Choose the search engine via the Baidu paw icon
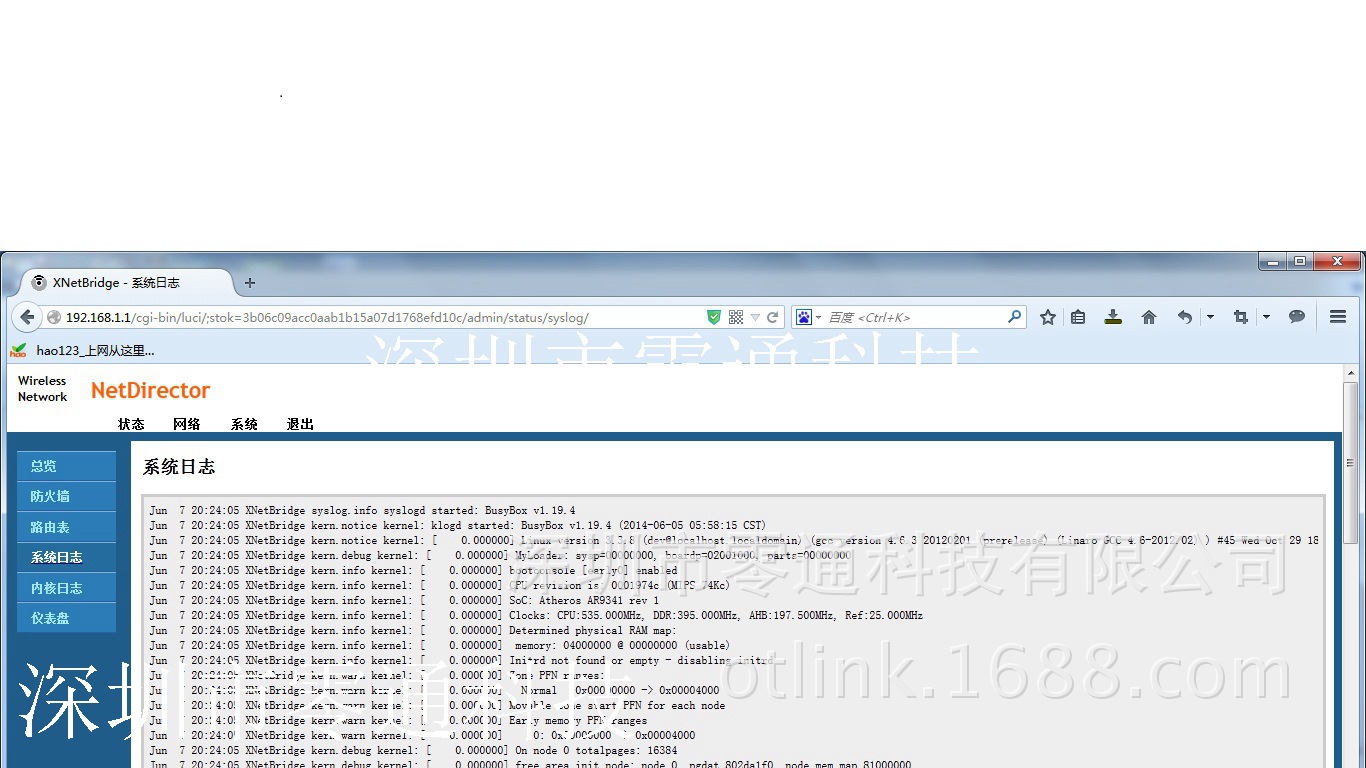Viewport: 1366px width, 768px height. (804, 317)
